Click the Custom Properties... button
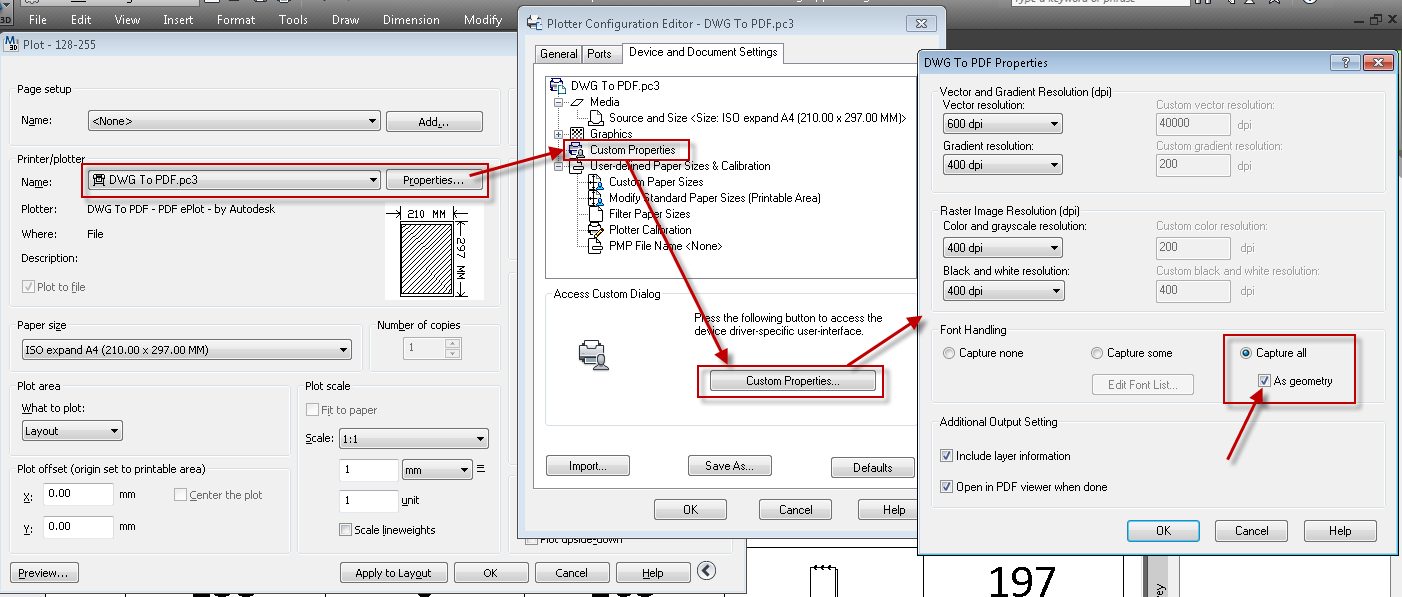The width and height of the screenshot is (1402, 597). pyautogui.click(x=793, y=381)
